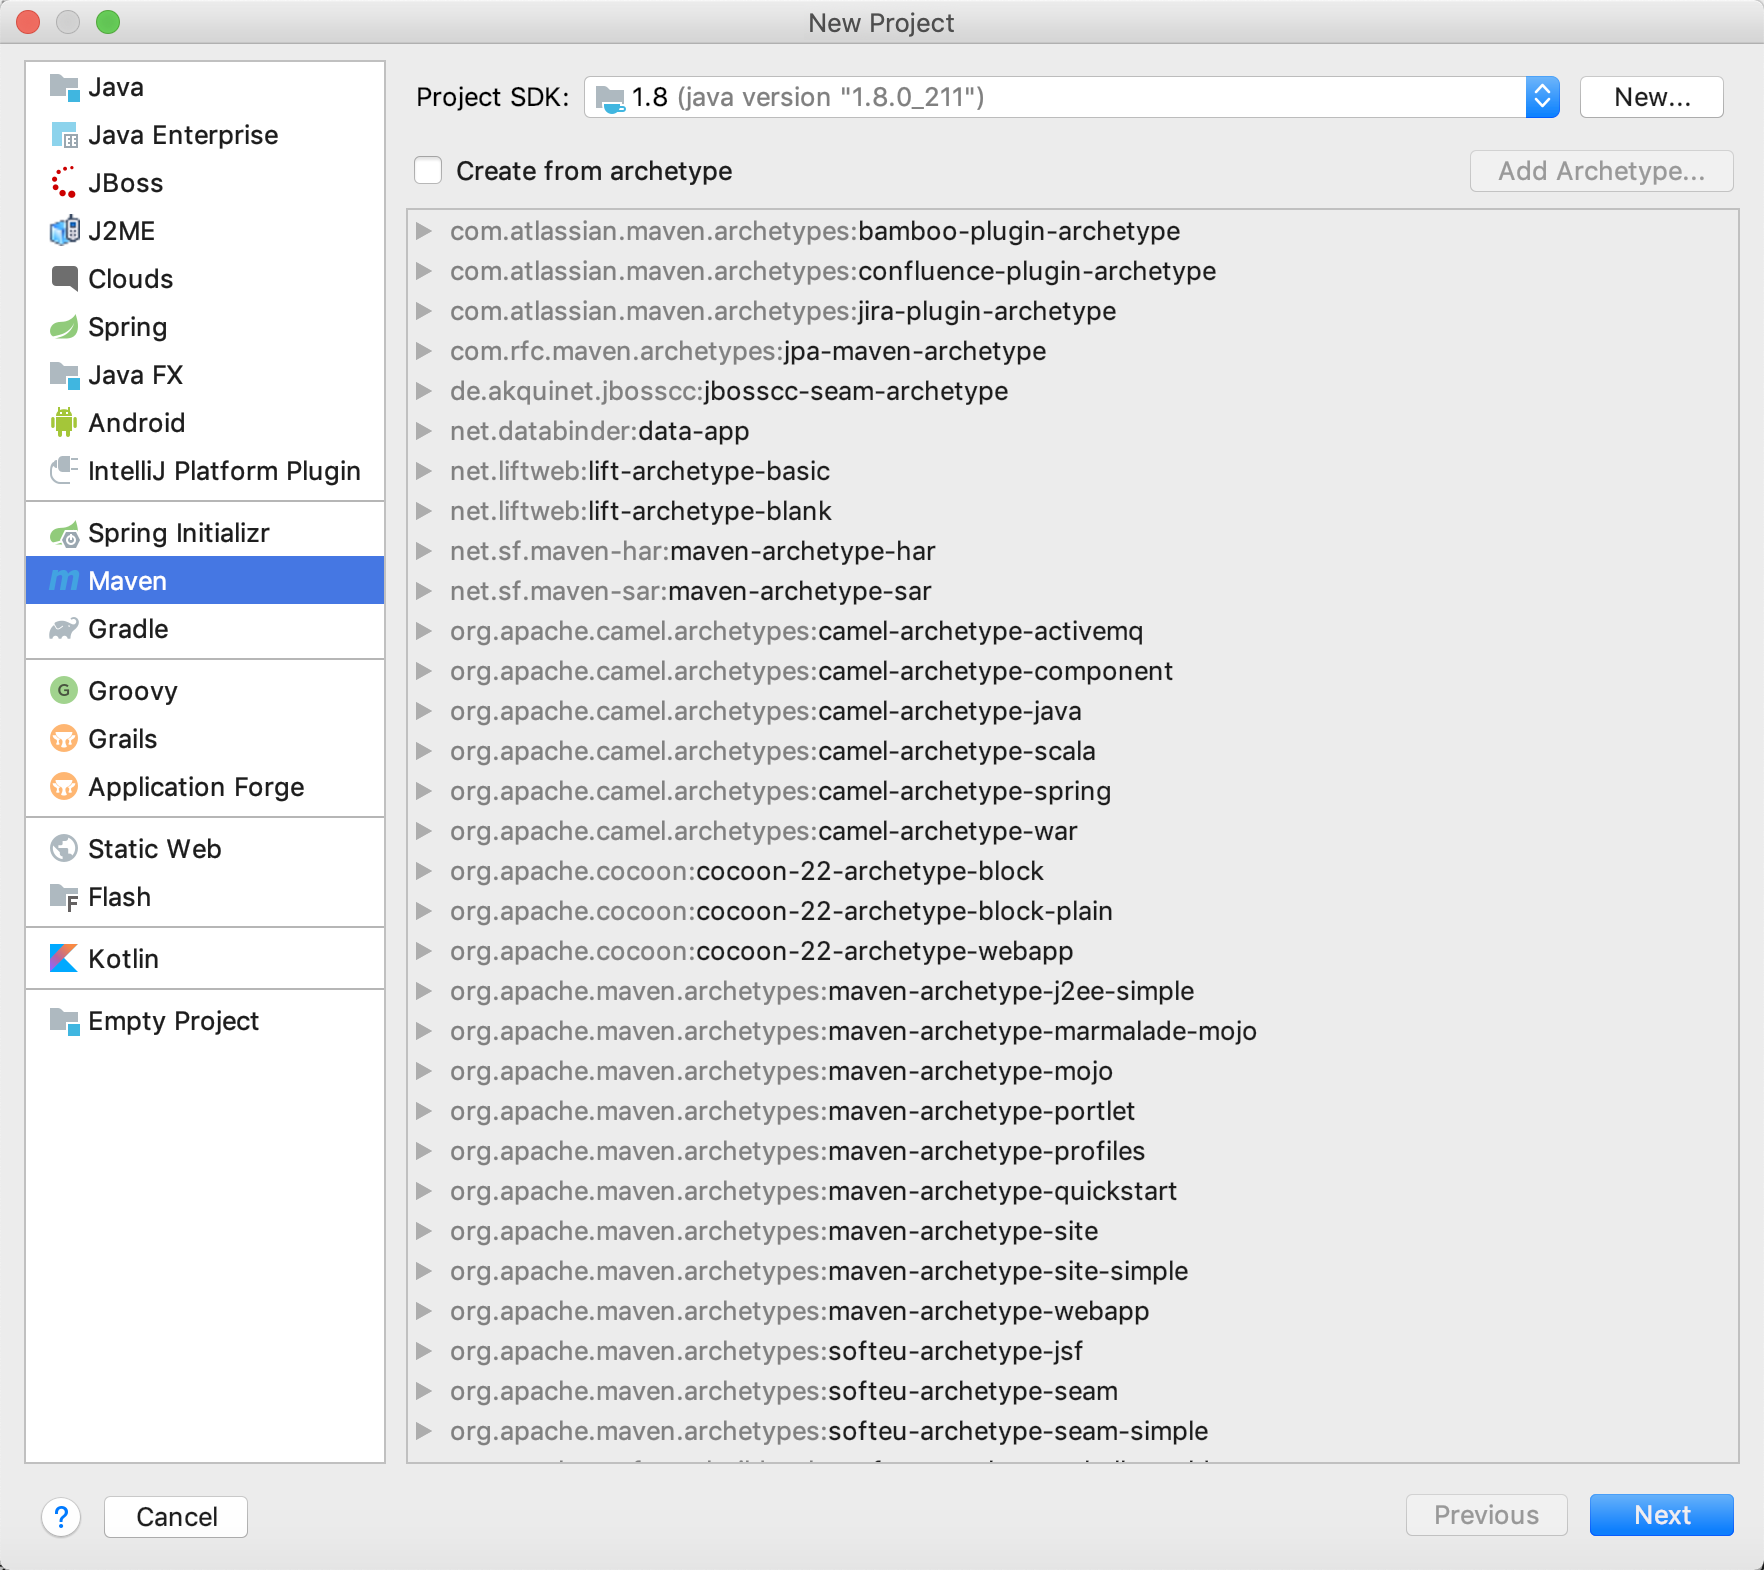Click the Clouds icon in sidebar

click(x=64, y=279)
